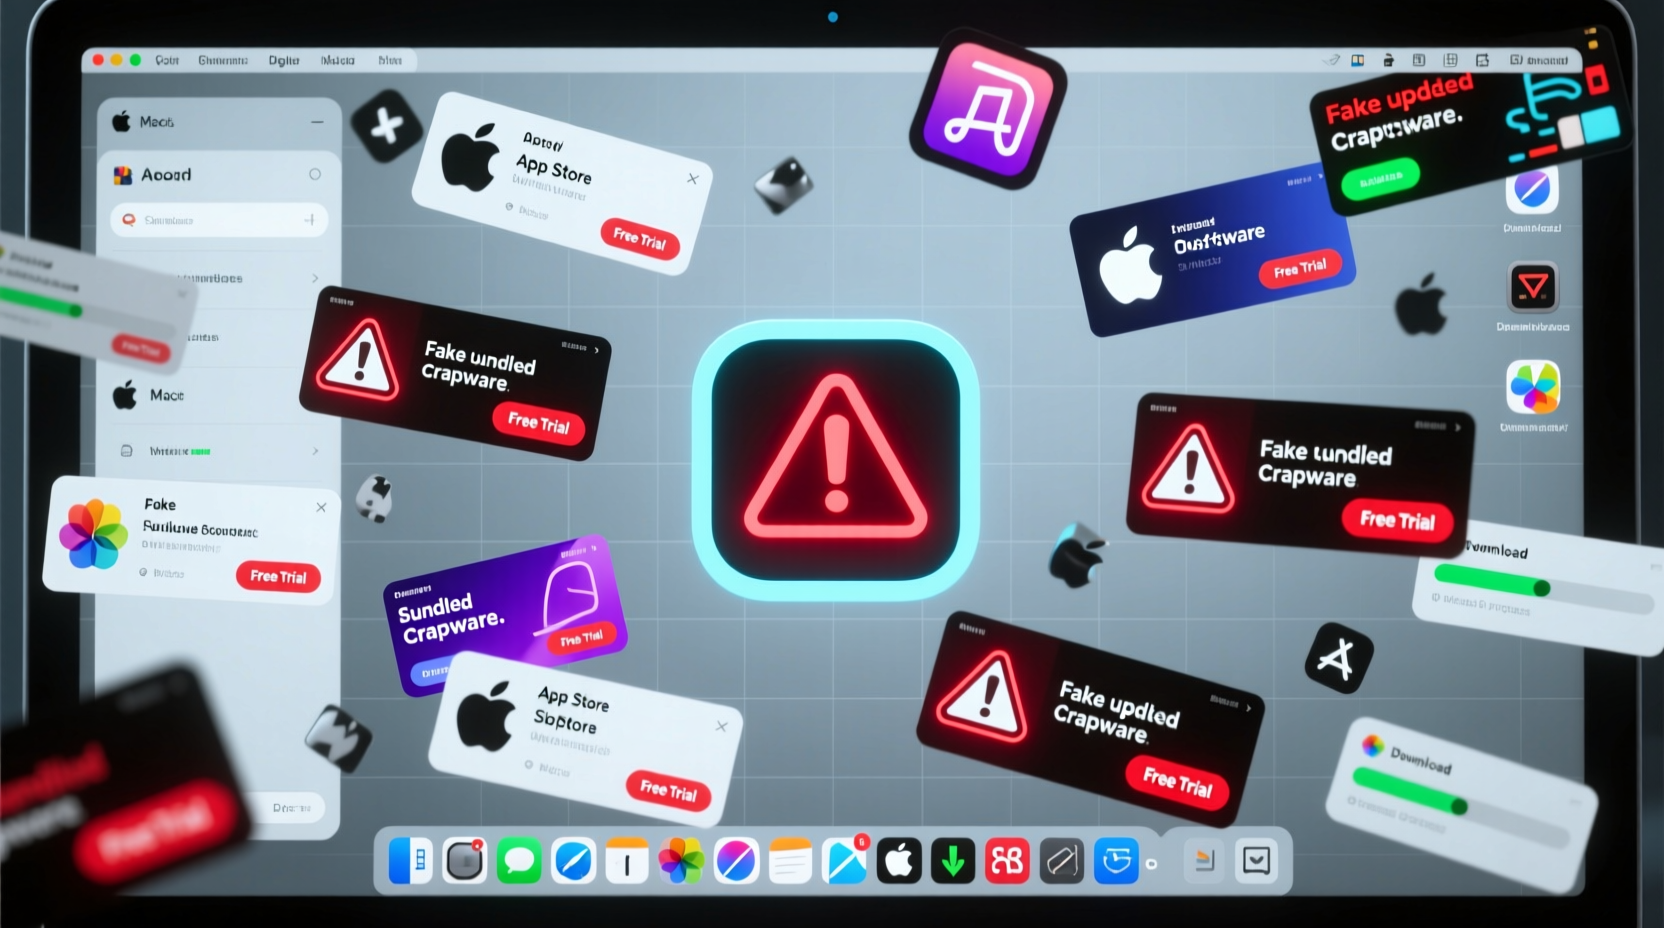The image size is (1664, 928).
Task: Click the black Apple logo dock icon
Action: click(899, 861)
